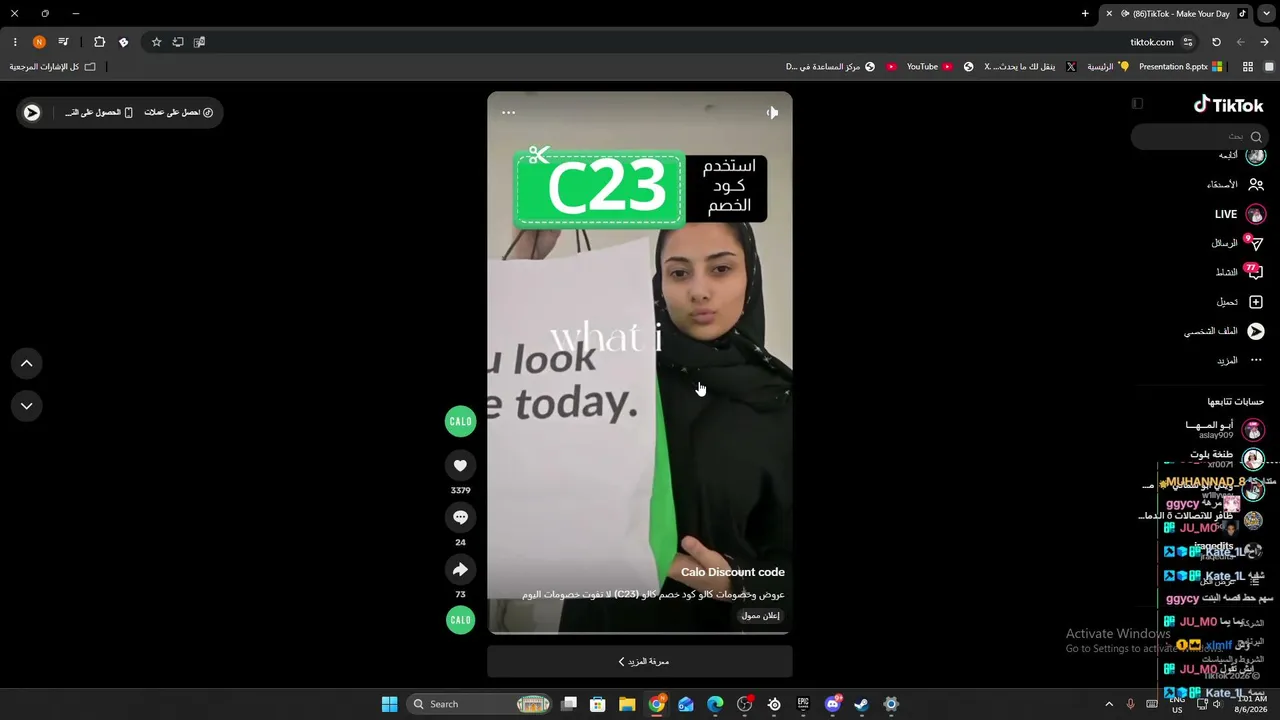Open the Chrome tab search dropdown
This screenshot has width=1280, height=720.
point(1267,14)
